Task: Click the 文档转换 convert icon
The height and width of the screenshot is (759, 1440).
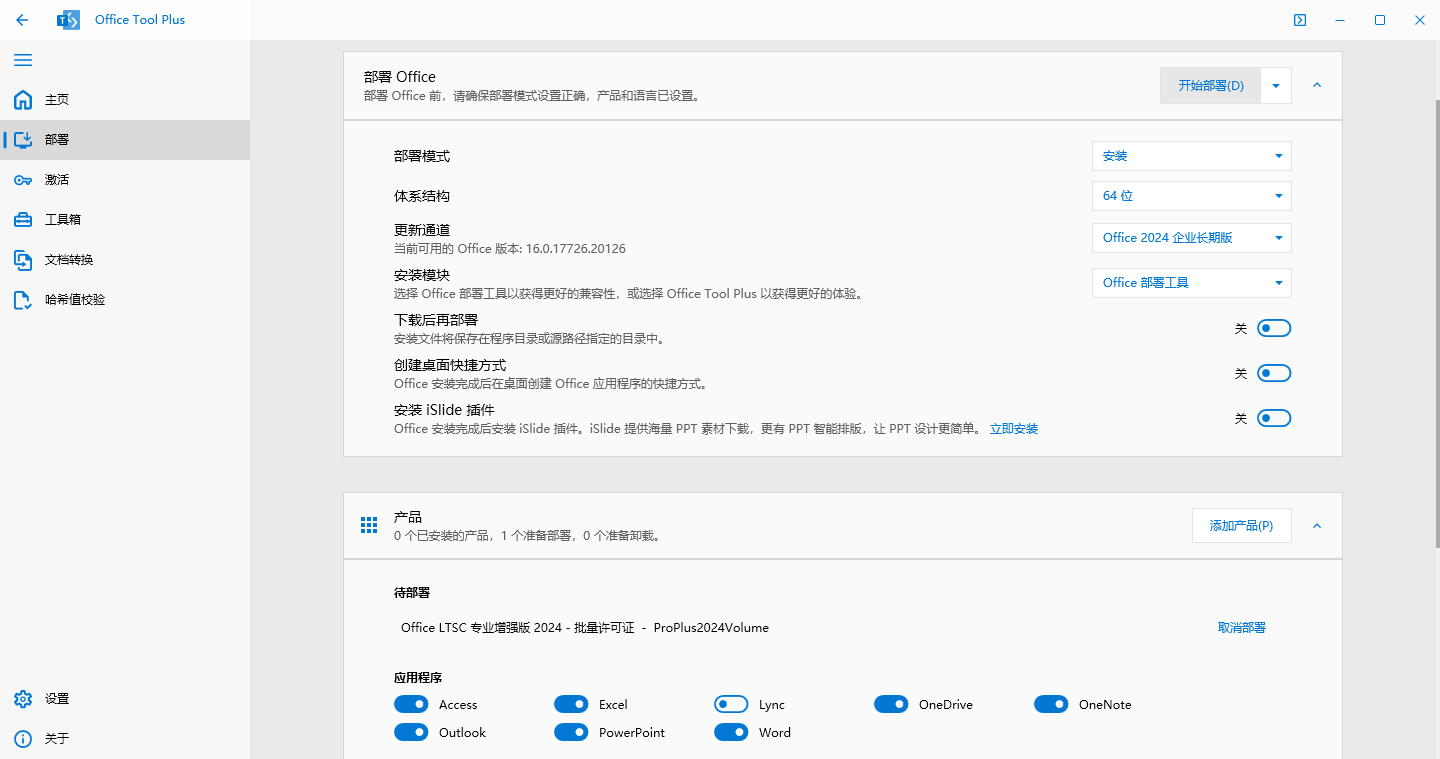Action: tap(23, 260)
